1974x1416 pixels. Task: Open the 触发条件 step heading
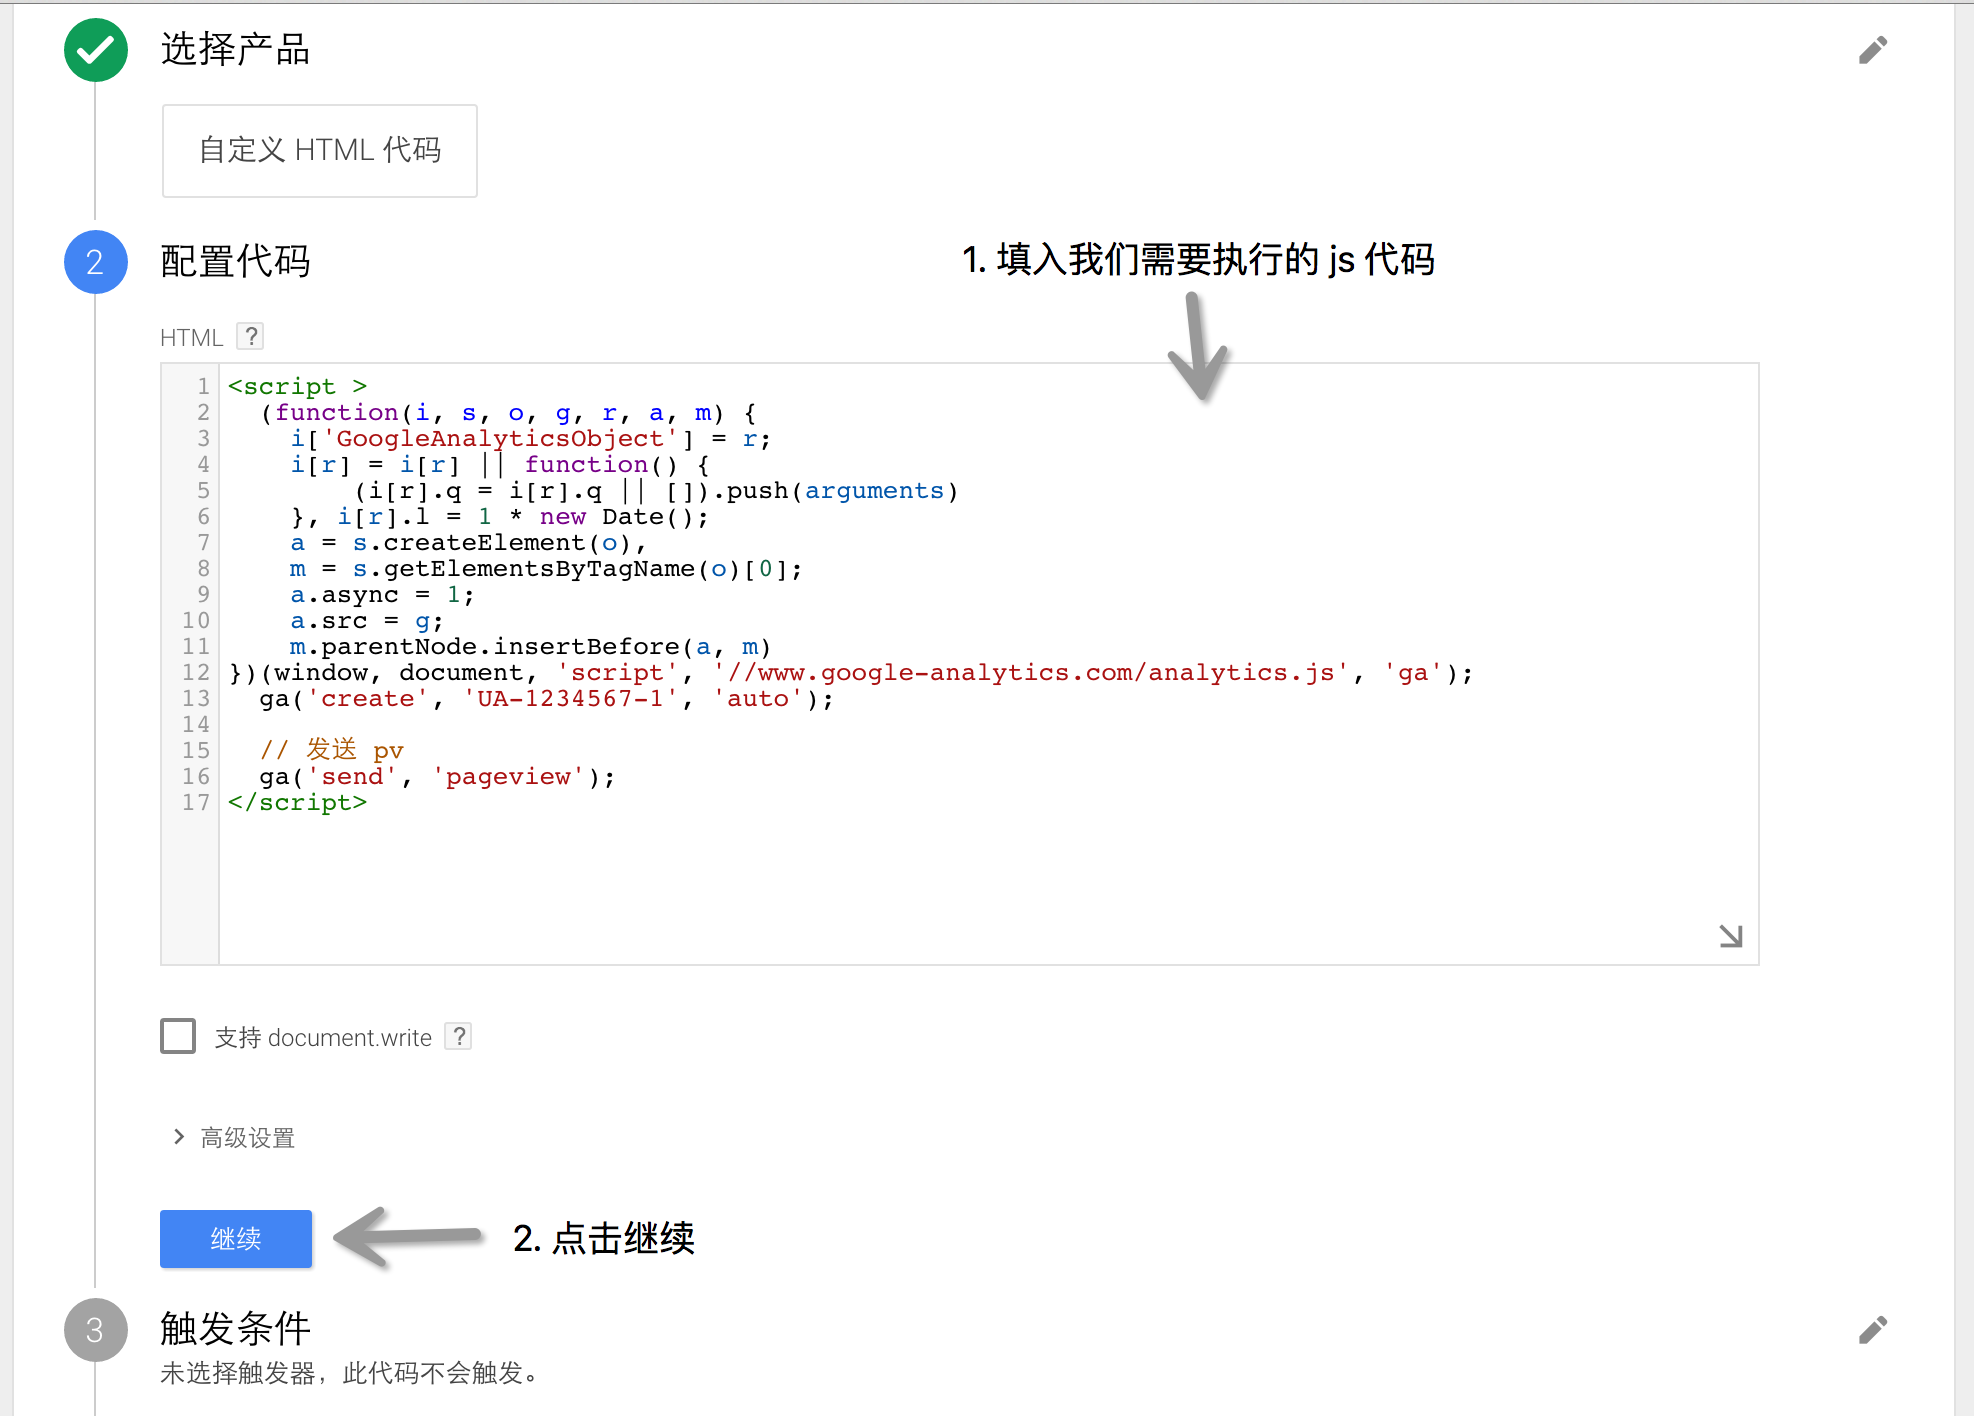click(x=236, y=1329)
